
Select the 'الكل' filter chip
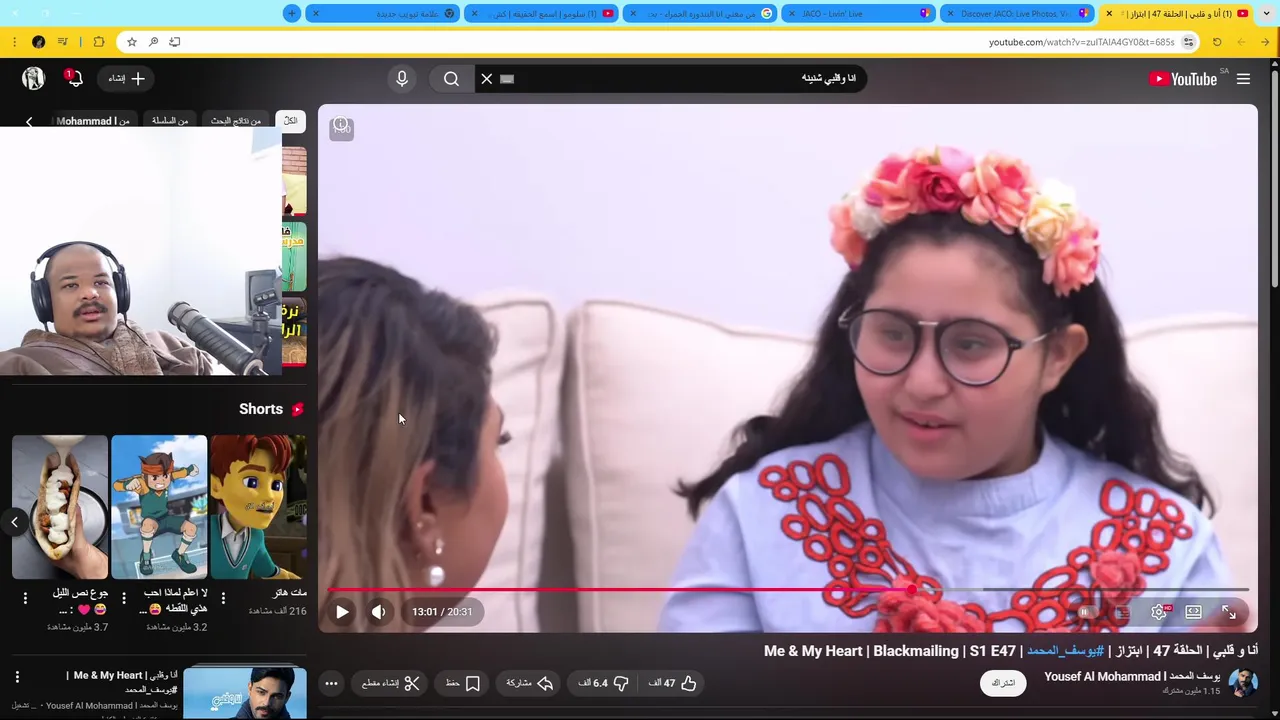(290, 121)
